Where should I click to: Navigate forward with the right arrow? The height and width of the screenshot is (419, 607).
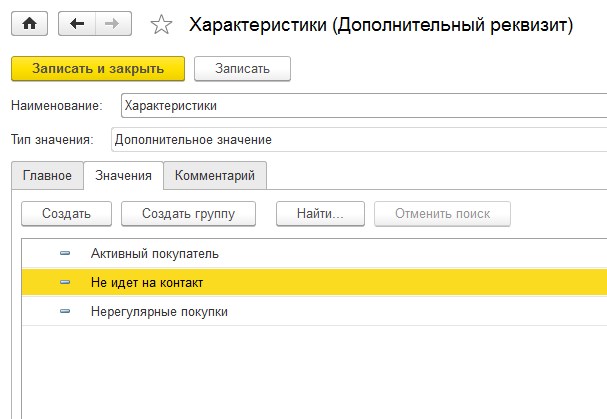(x=113, y=24)
